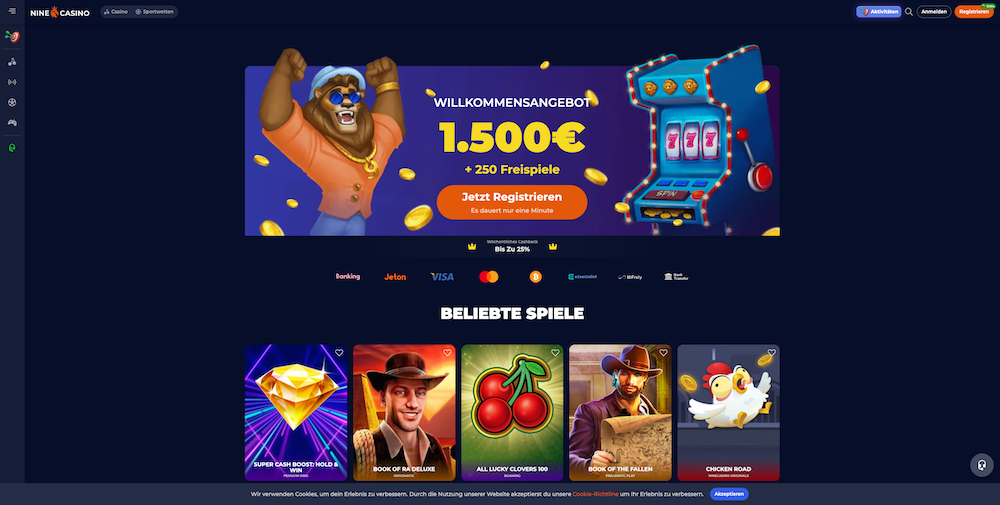
Task: Open the cherries casino icon in the sidebar
Action: [12, 62]
